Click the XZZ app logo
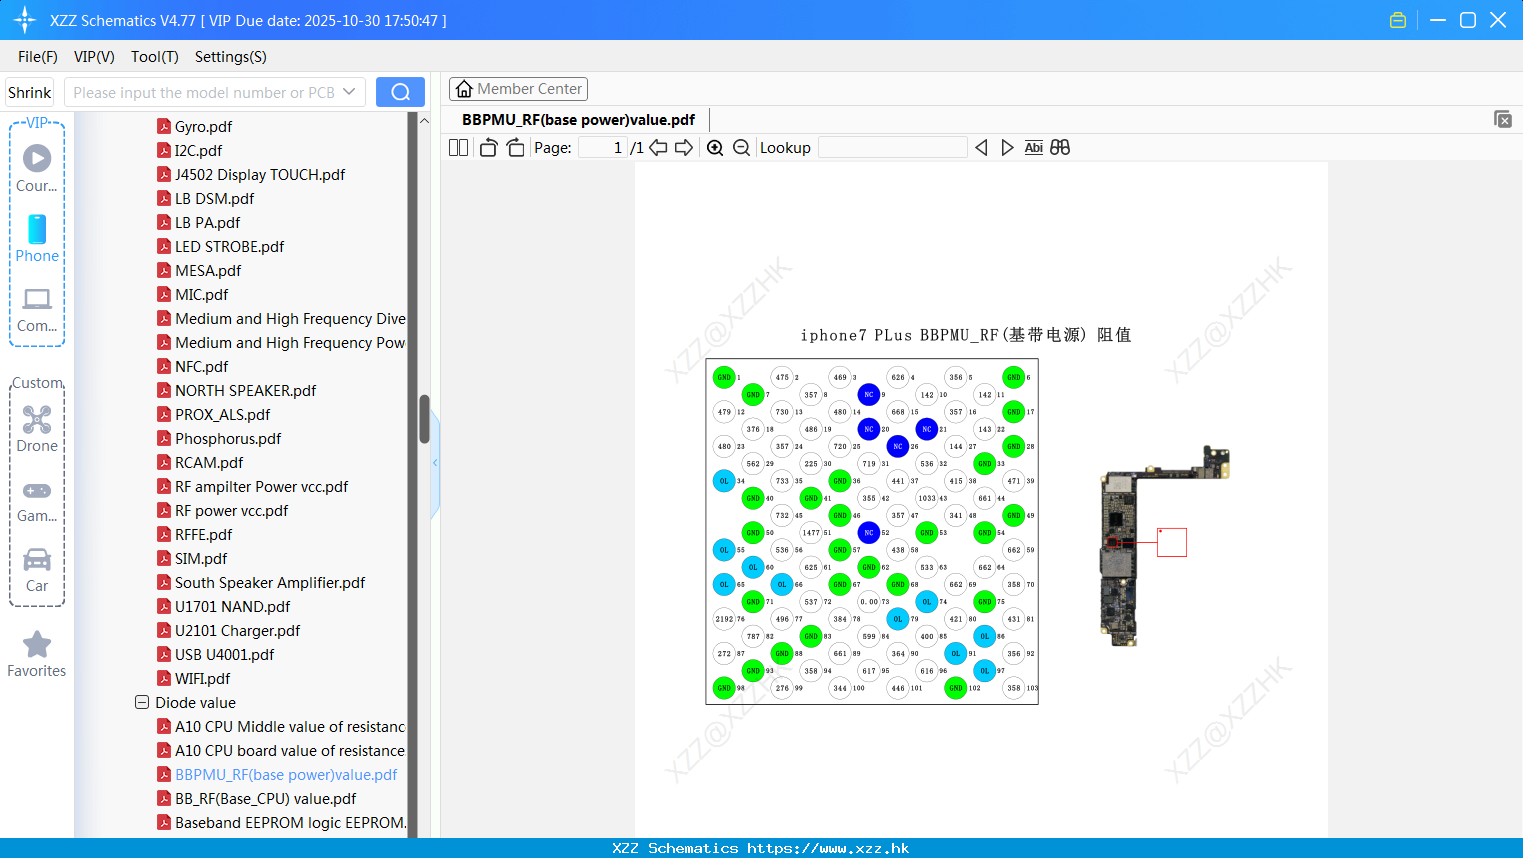Image resolution: width=1523 pixels, height=858 pixels. (24, 20)
